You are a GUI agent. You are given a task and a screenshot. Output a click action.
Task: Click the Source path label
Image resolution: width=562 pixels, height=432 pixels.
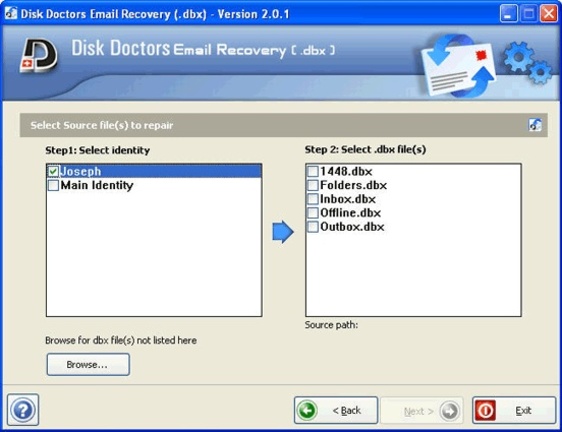pos(331,325)
